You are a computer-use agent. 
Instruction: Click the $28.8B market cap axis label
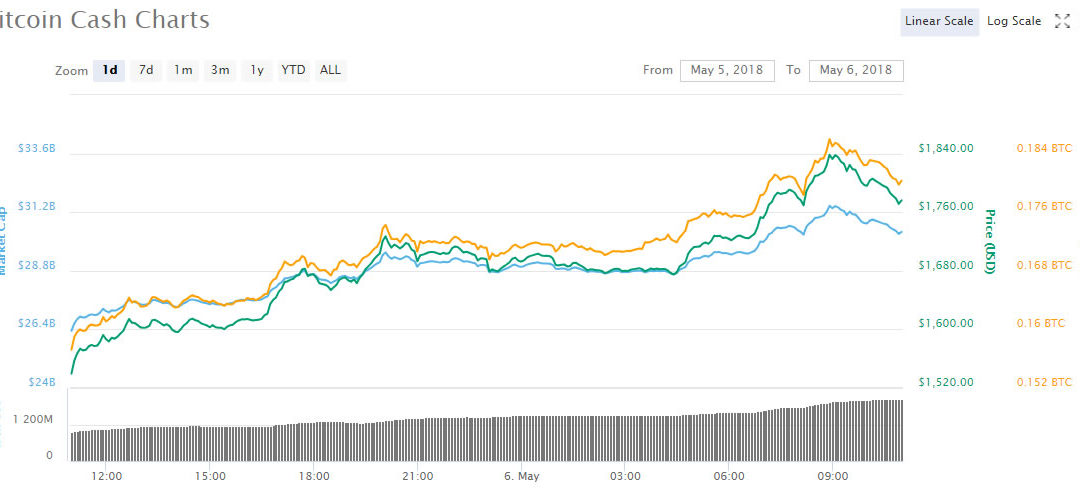(x=37, y=265)
